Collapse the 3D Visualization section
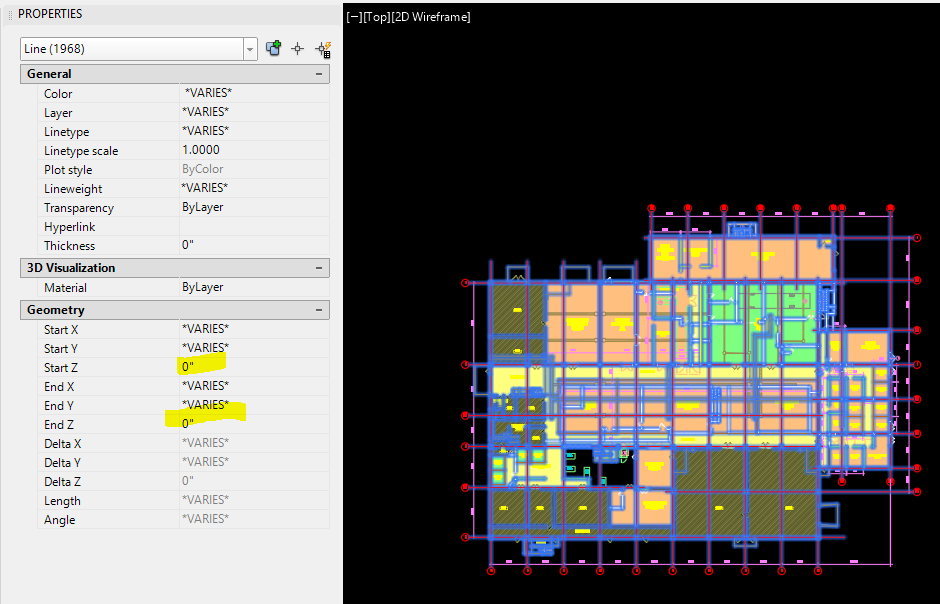940x604 pixels. click(320, 267)
